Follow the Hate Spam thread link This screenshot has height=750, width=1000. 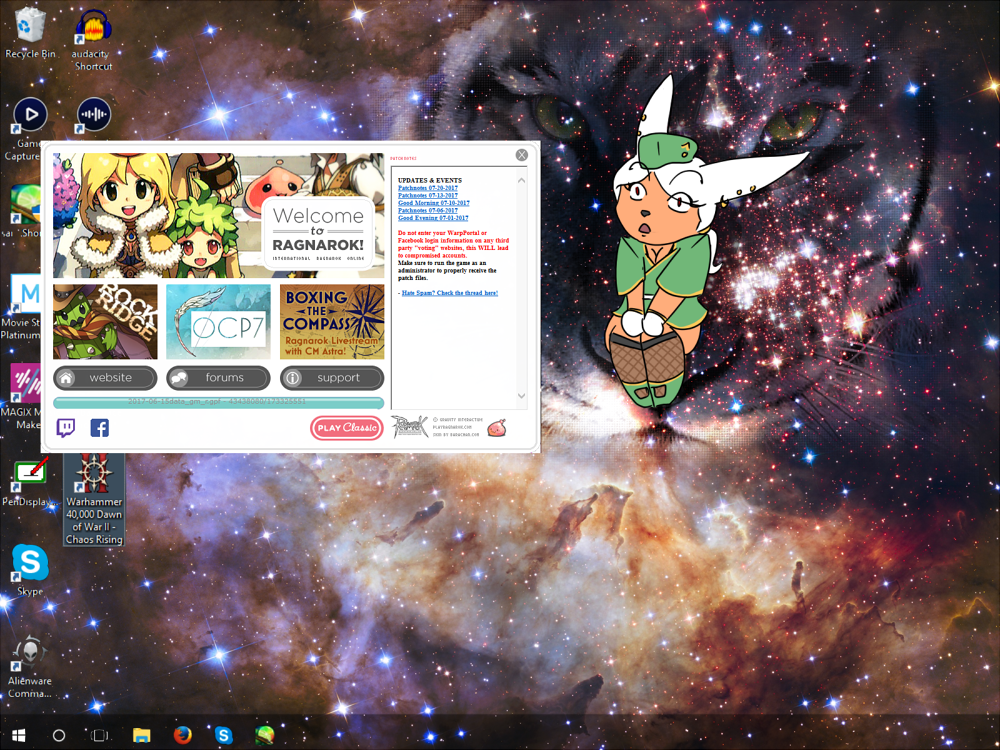[x=449, y=293]
